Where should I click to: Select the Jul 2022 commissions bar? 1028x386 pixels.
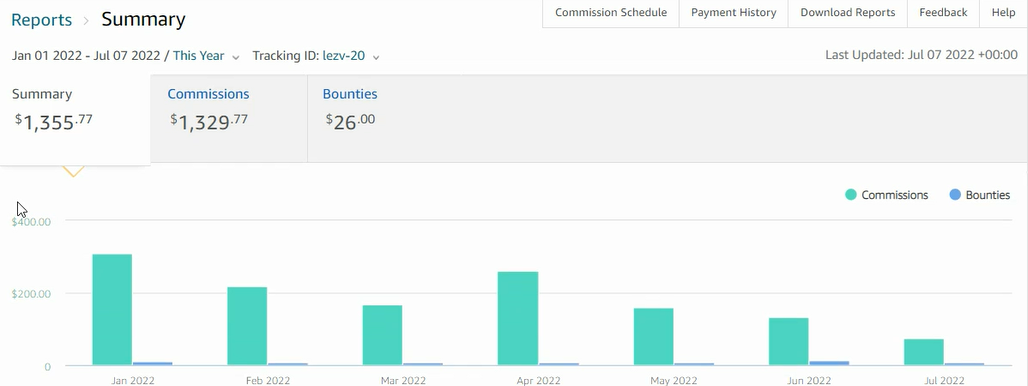(924, 352)
